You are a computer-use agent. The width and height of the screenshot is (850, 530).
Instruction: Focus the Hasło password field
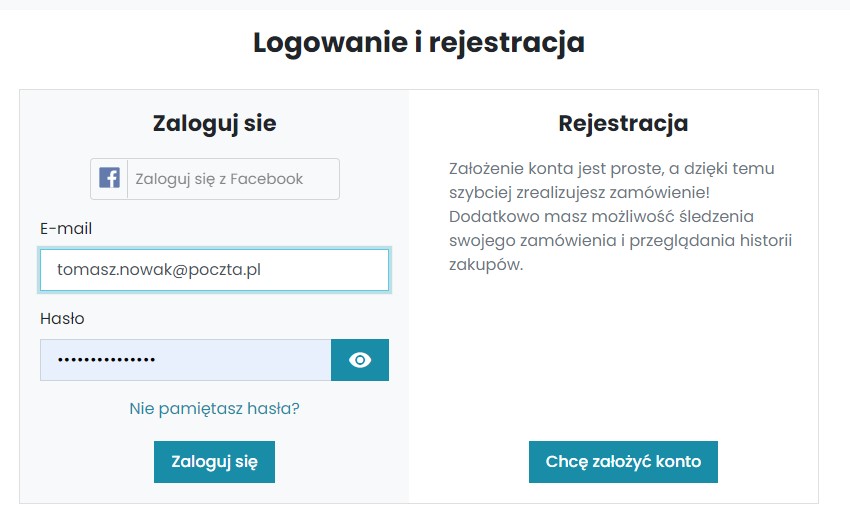pos(185,360)
